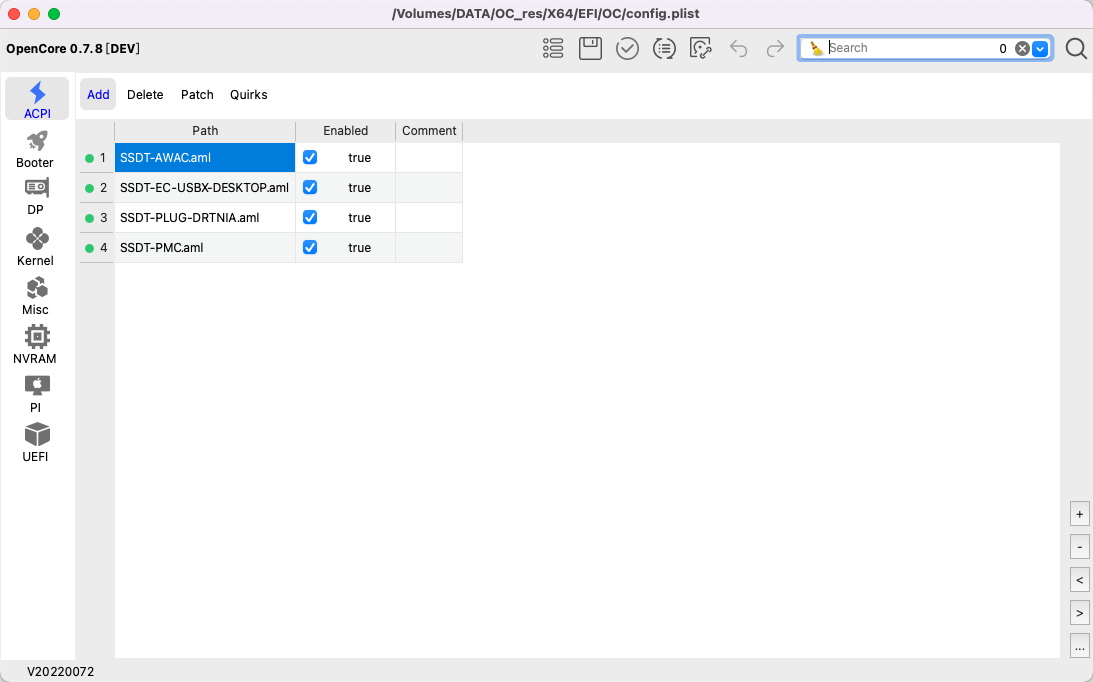This screenshot has width=1093, height=682.
Task: Click the Delete button
Action: [145, 94]
